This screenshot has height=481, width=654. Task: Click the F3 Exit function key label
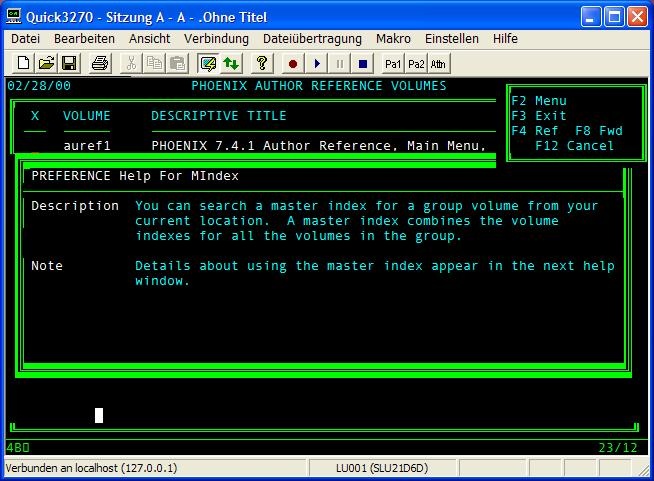[539, 116]
